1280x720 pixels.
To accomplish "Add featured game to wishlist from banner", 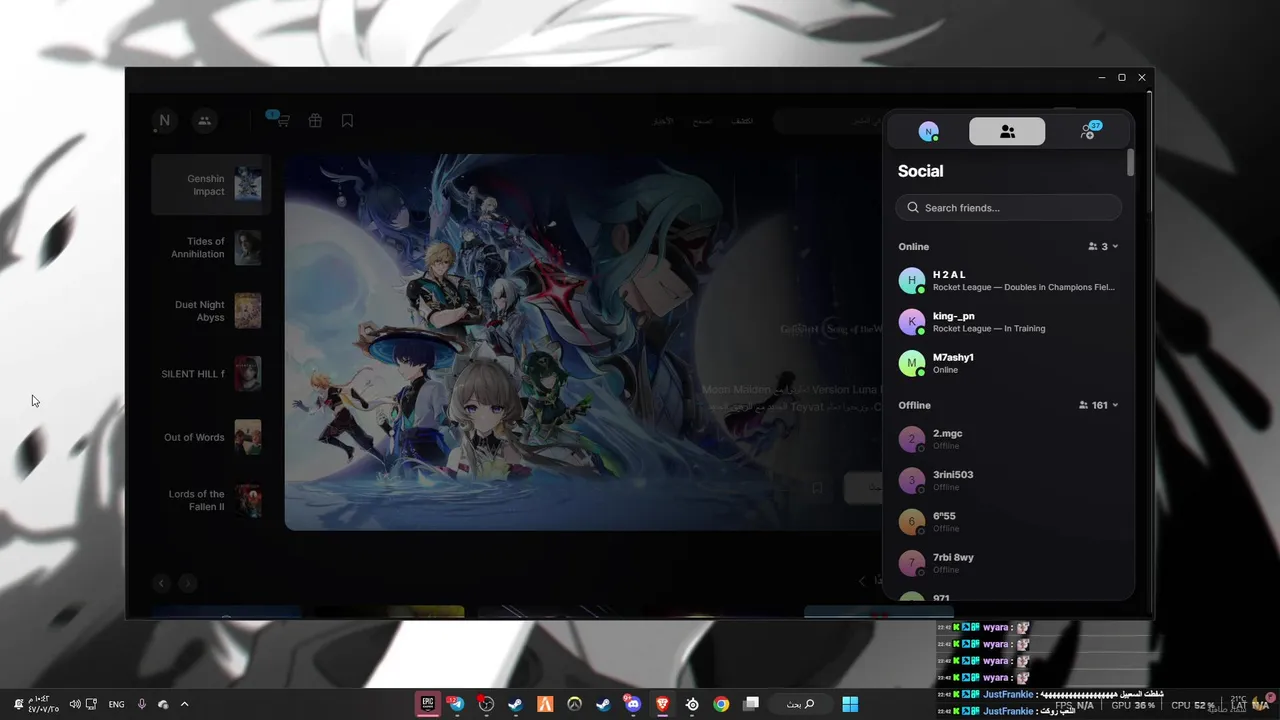I will coord(817,488).
